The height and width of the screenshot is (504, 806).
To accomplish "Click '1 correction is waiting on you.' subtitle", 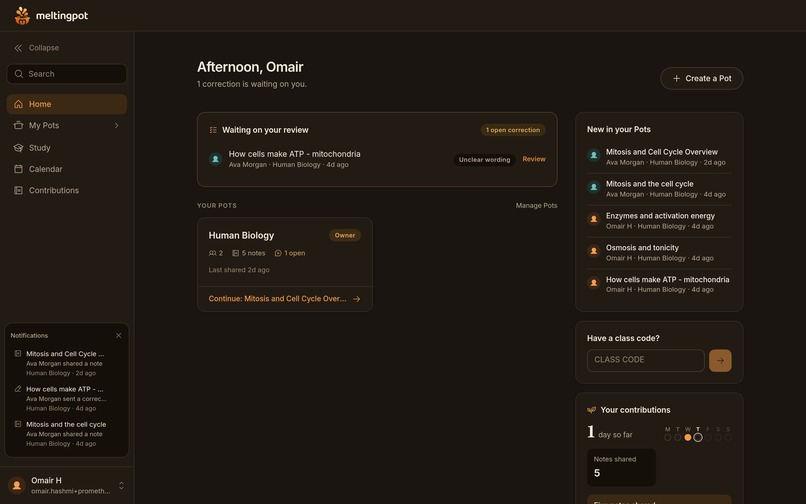I will click(252, 84).
